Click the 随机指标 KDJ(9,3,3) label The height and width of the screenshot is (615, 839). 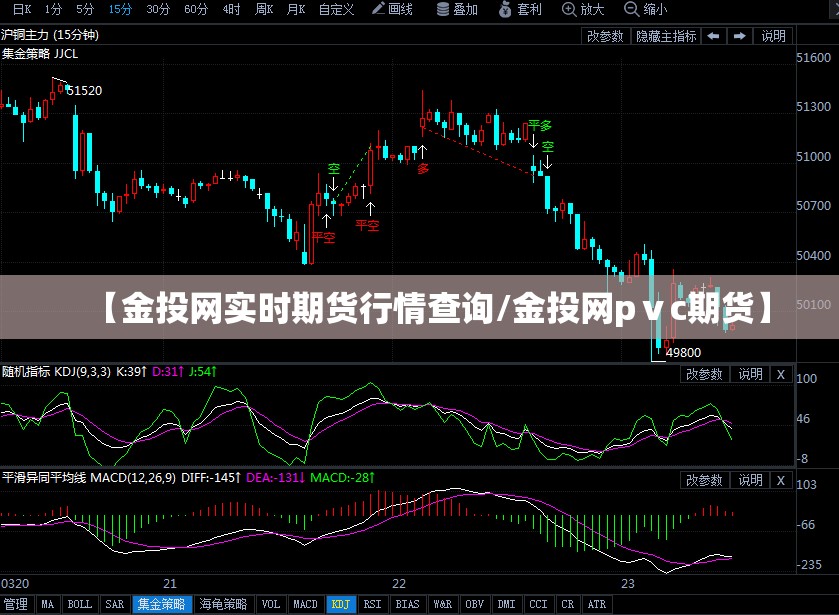click(x=56, y=371)
